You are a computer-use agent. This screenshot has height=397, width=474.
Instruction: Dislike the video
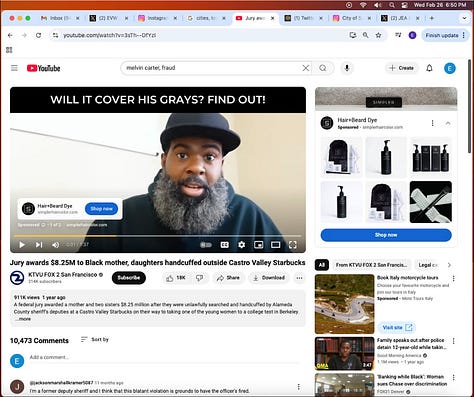199,278
